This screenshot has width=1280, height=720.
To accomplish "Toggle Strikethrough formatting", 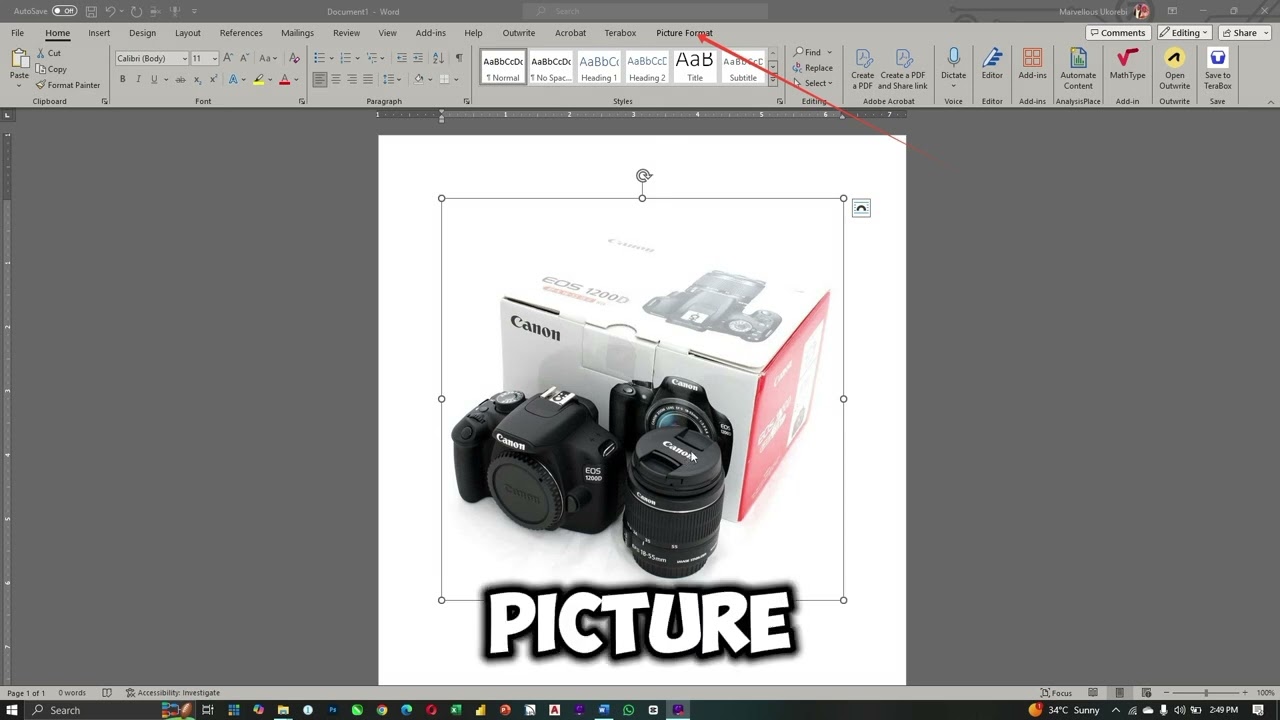I will [x=179, y=79].
